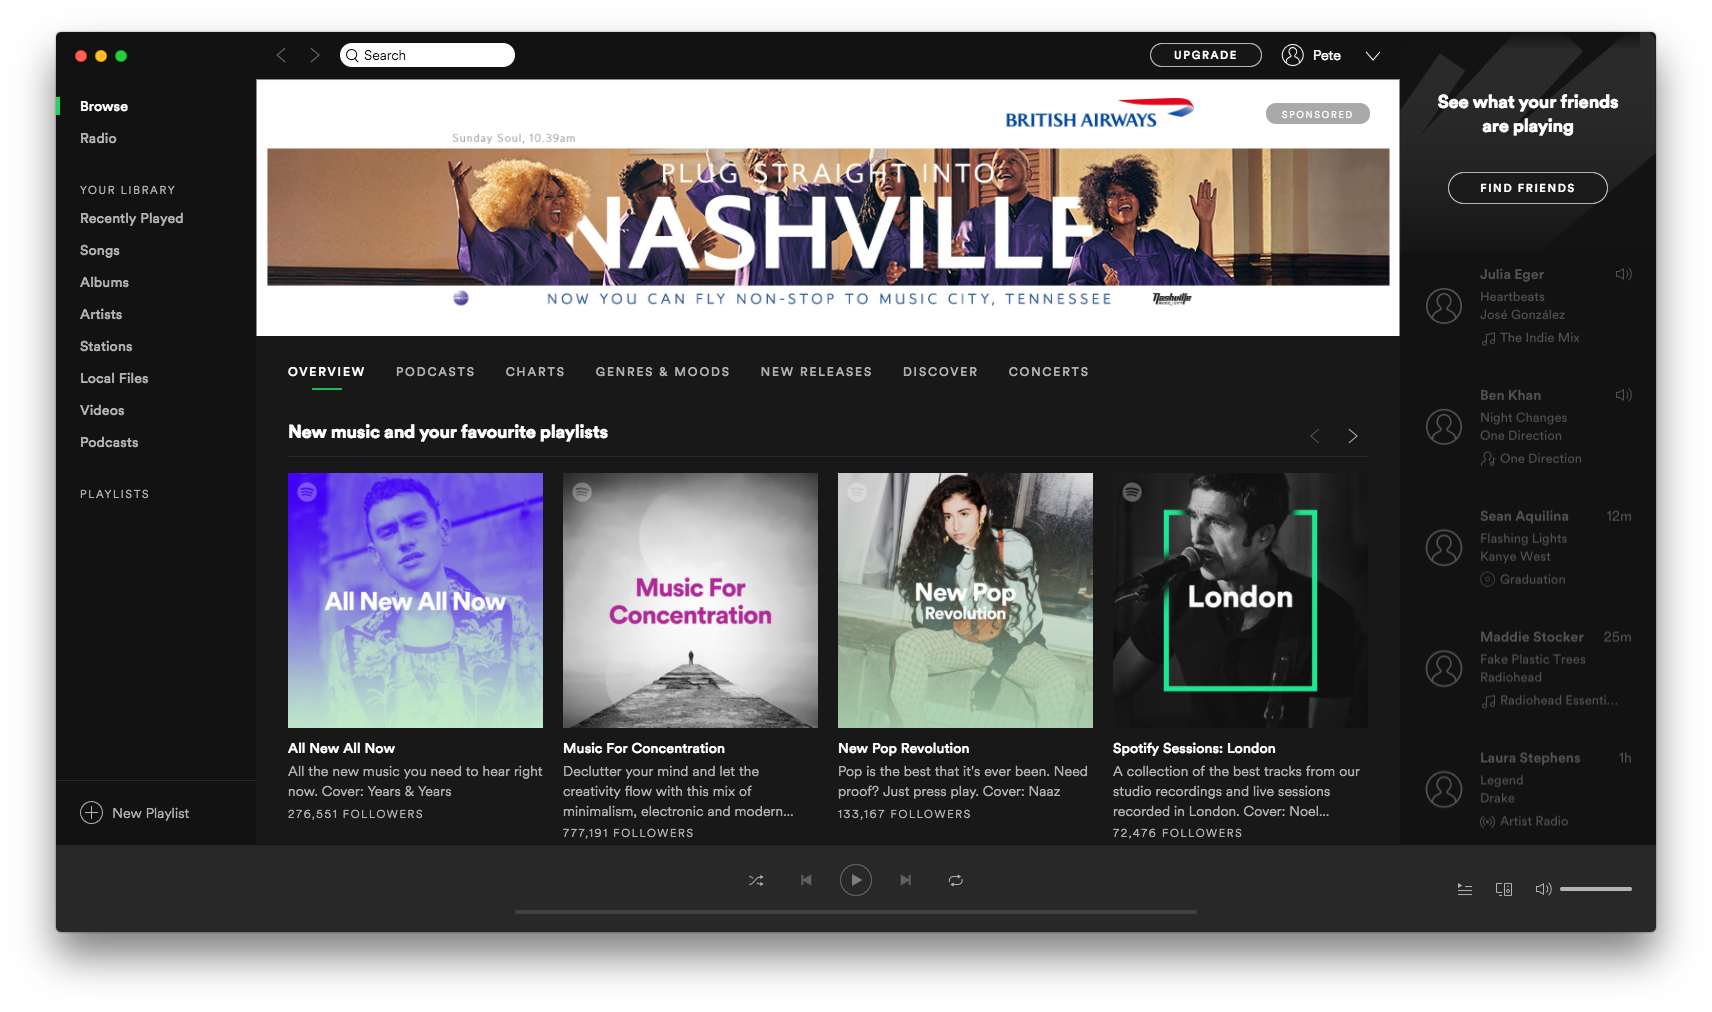Open the play queue icon
The width and height of the screenshot is (1712, 1012).
(1465, 889)
